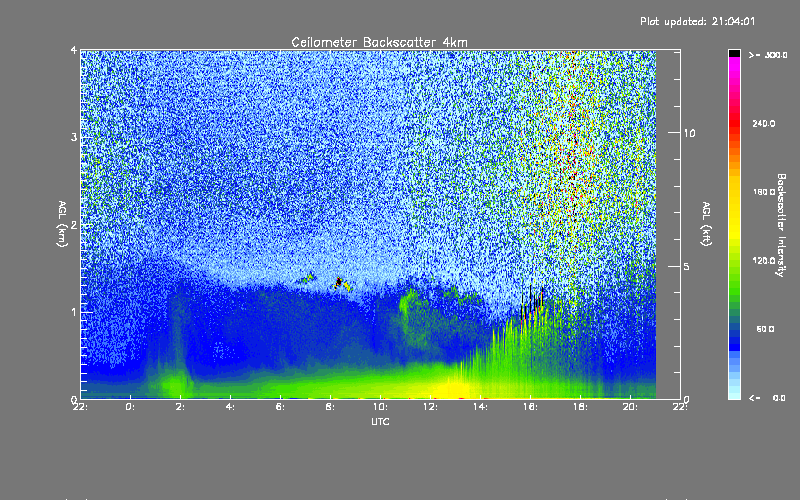The image size is (800, 500).
Task: Select the '6:' UTC hour label
Action: pos(280,407)
